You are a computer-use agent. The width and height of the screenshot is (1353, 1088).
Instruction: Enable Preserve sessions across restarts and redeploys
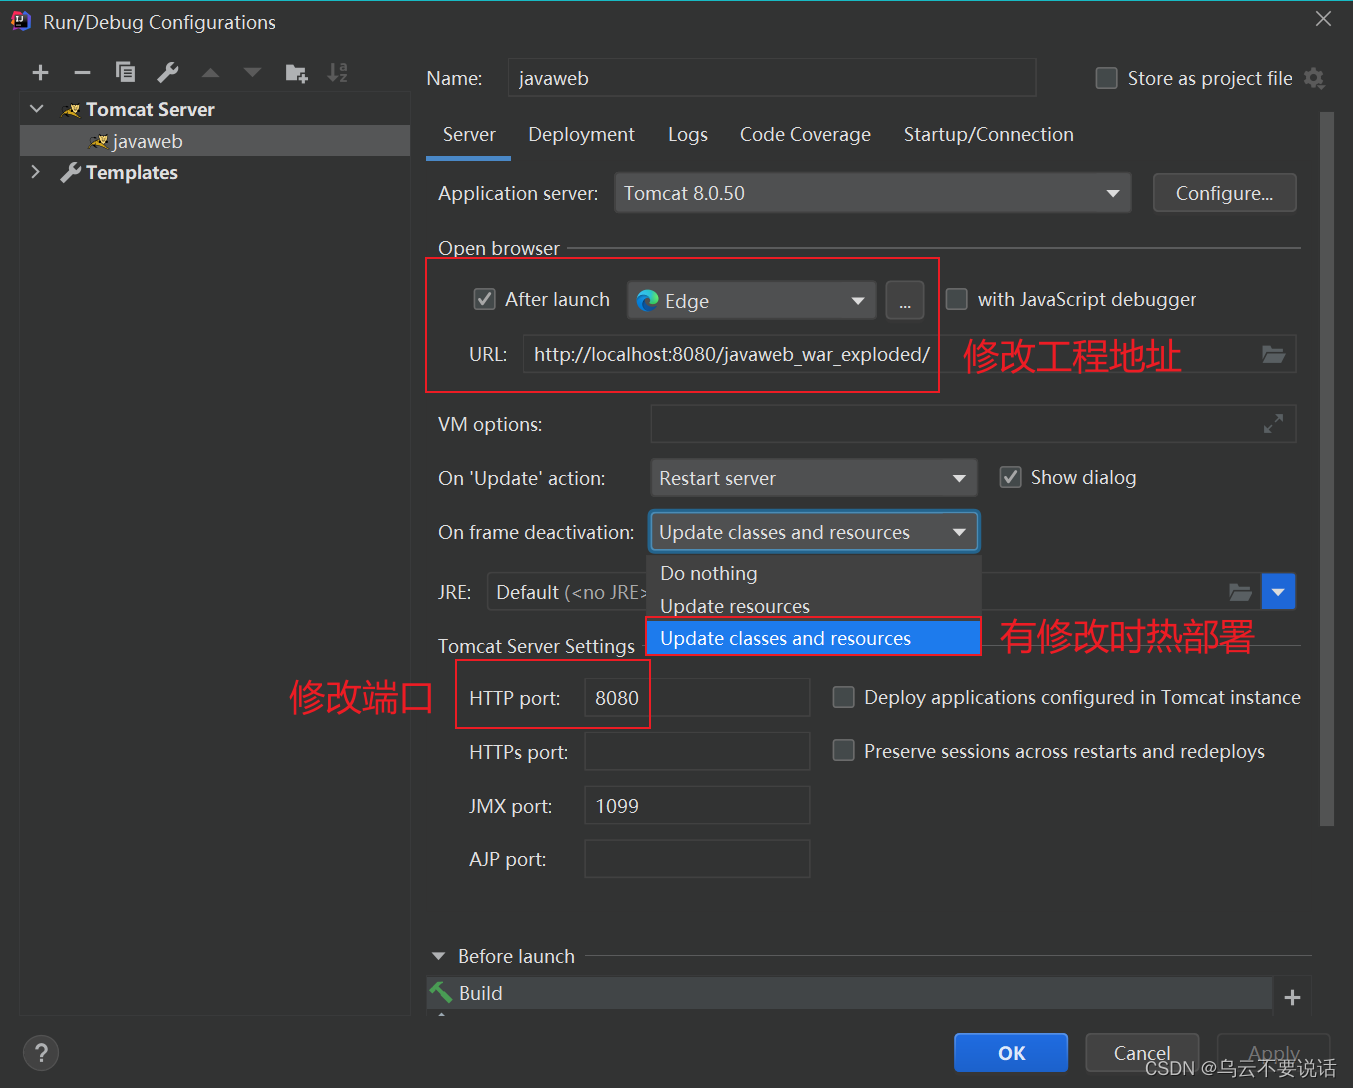[844, 751]
